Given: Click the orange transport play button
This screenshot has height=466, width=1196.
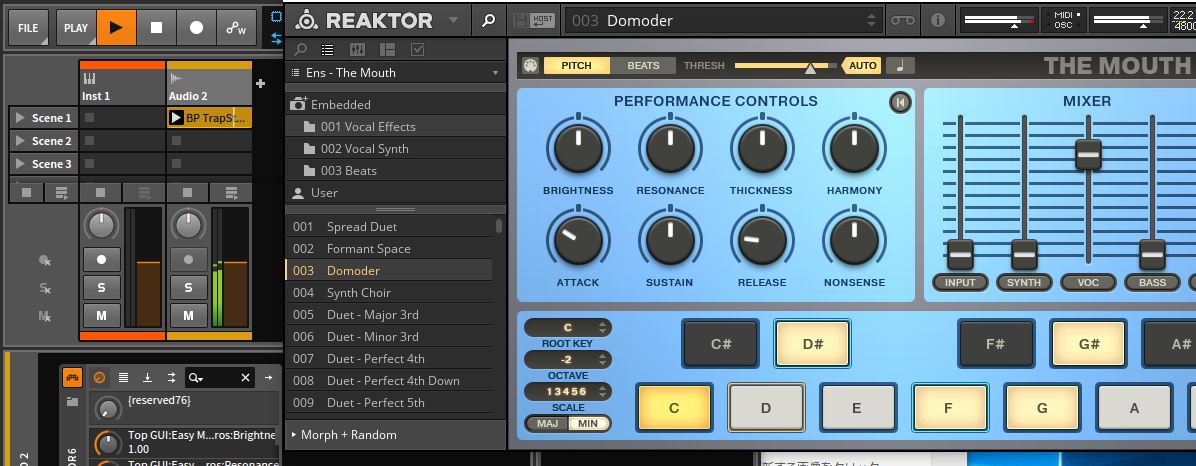Looking at the screenshot, I should [116, 27].
